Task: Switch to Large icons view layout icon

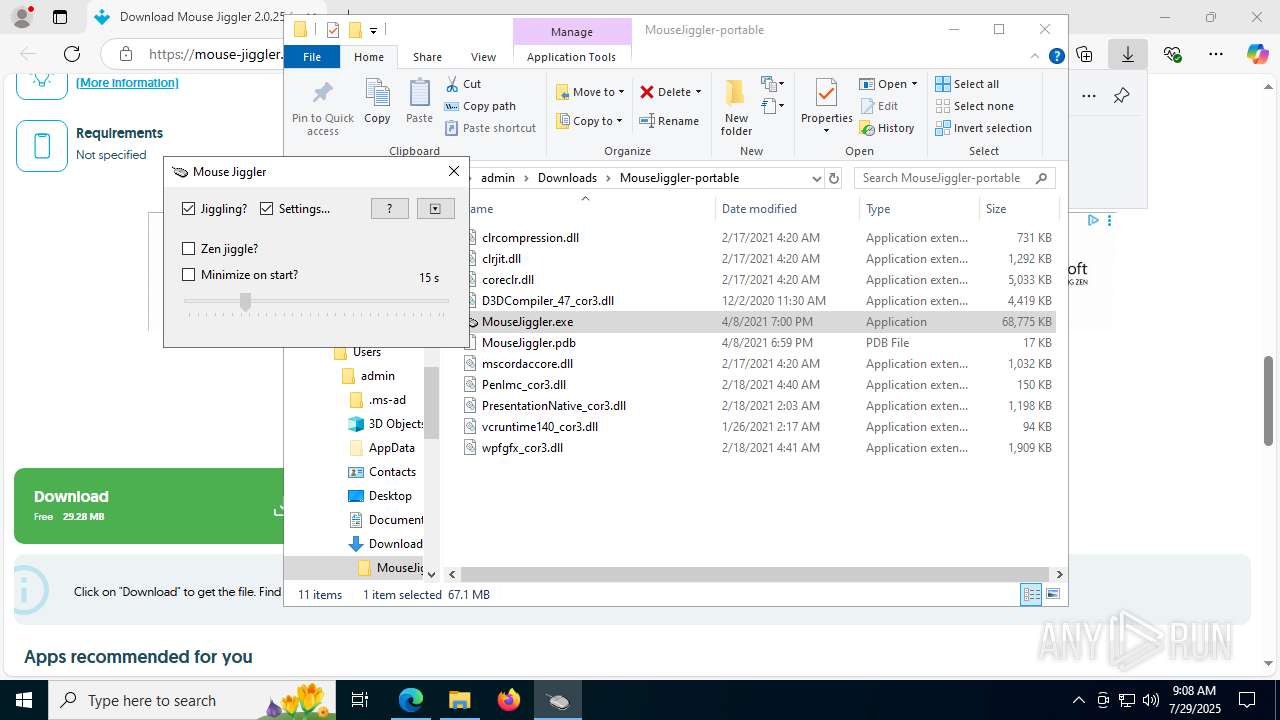Action: pyautogui.click(x=1052, y=595)
